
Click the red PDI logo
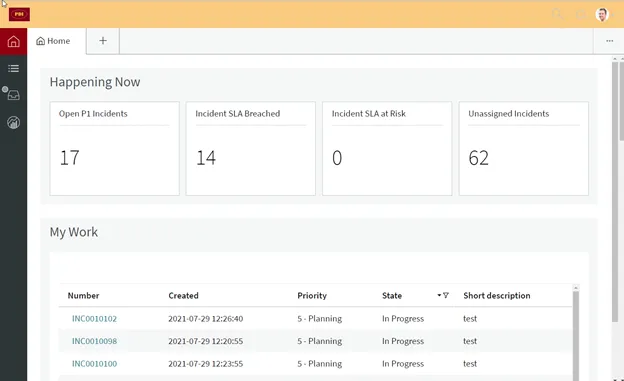click(x=19, y=14)
